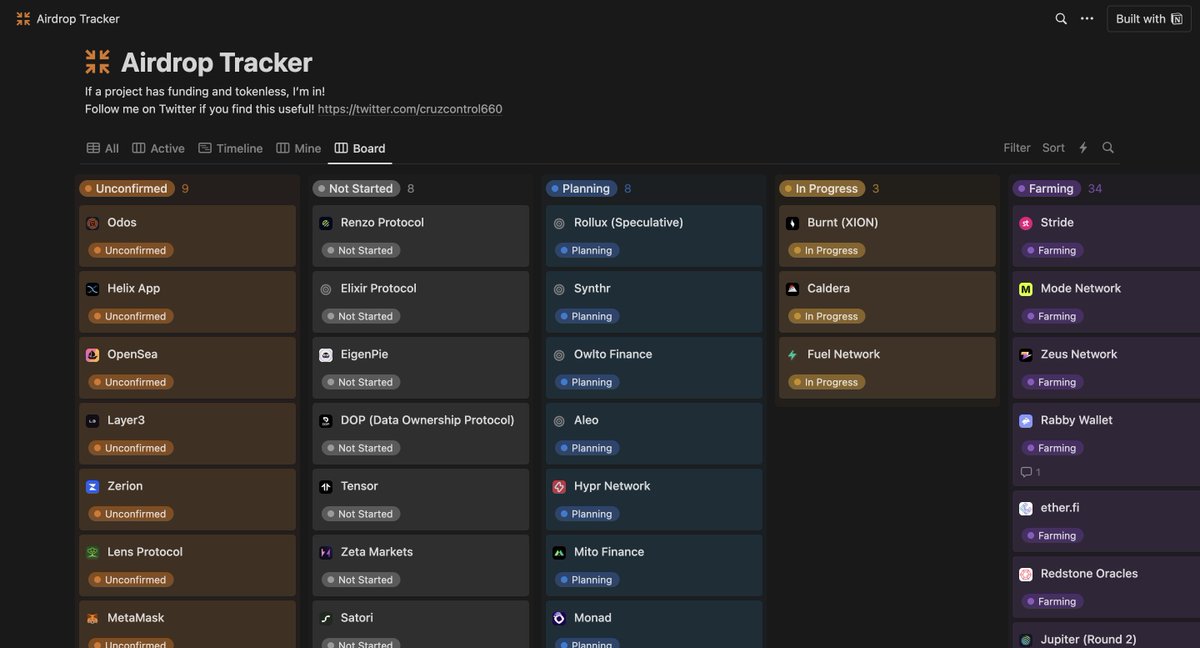Switch to the Timeline view tab
Viewport: 1200px width, 648px height.
tap(231, 148)
